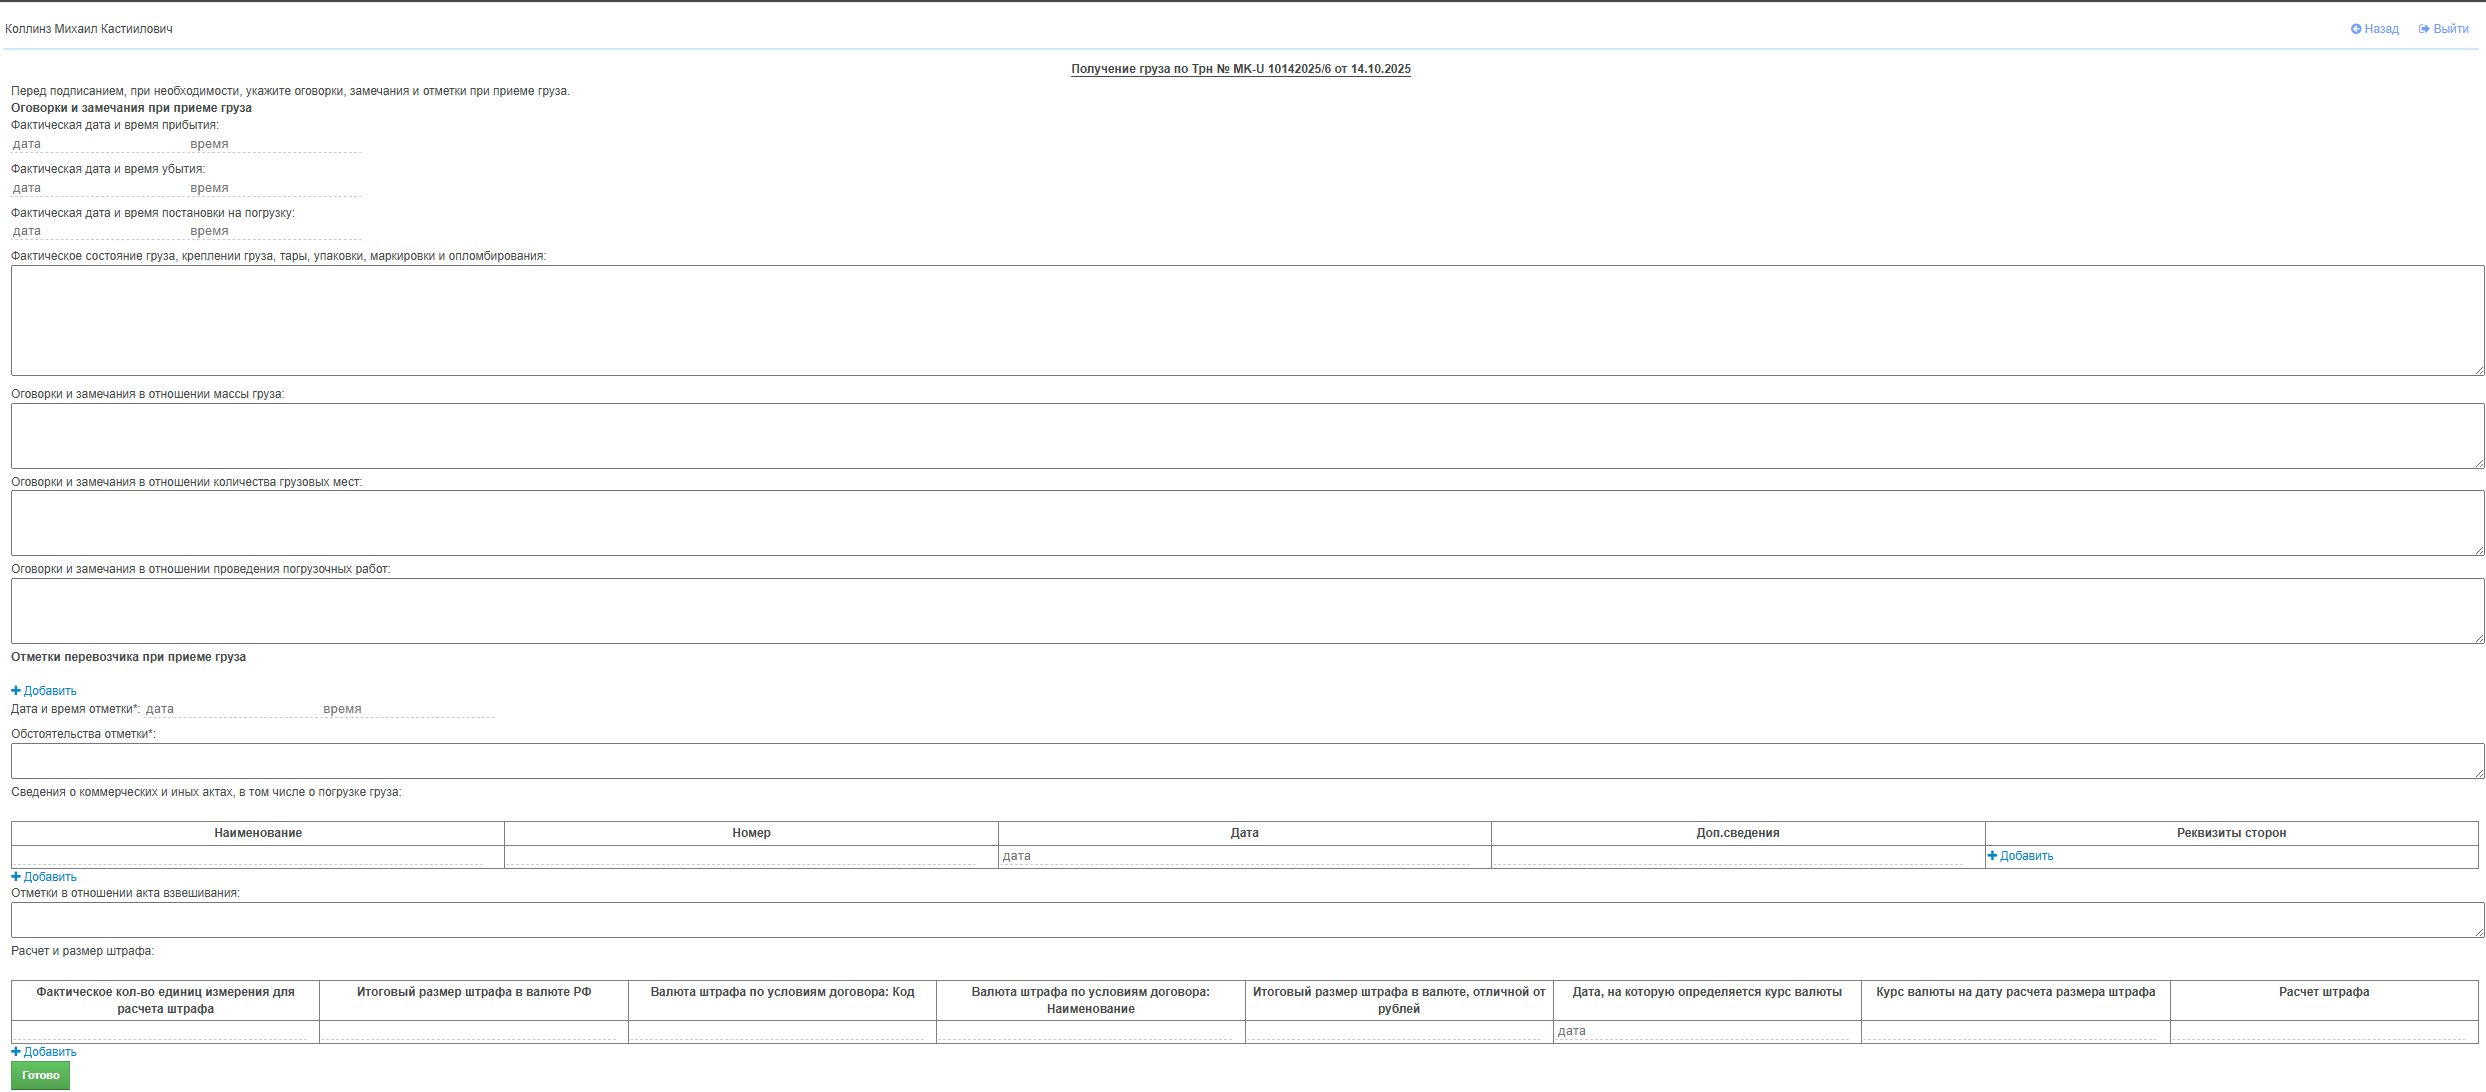Click the Обстоятельства отметки text area
This screenshot has height=1092, width=2486.
[1247, 761]
